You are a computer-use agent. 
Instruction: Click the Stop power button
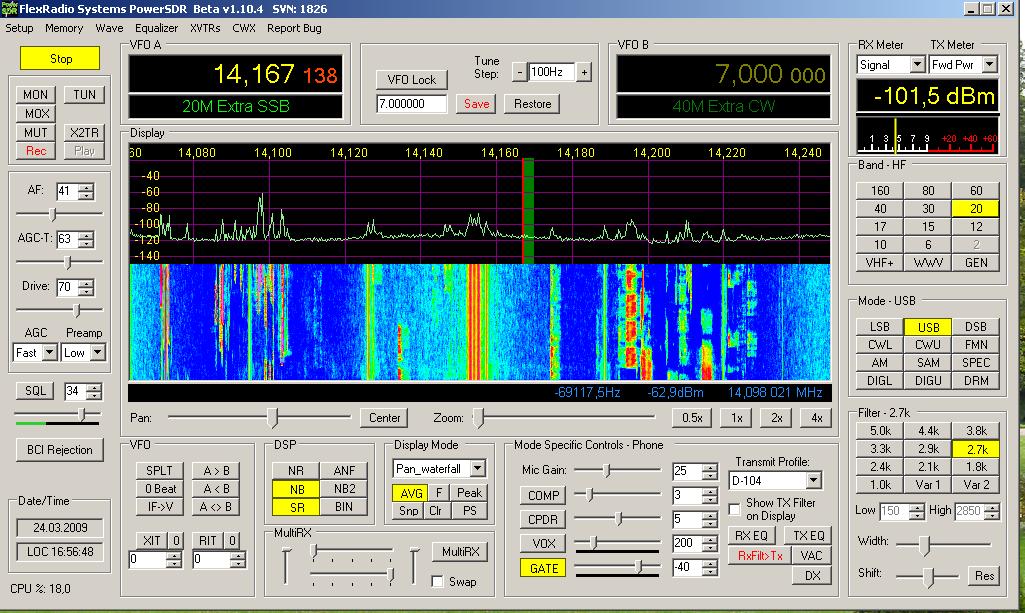(60, 59)
